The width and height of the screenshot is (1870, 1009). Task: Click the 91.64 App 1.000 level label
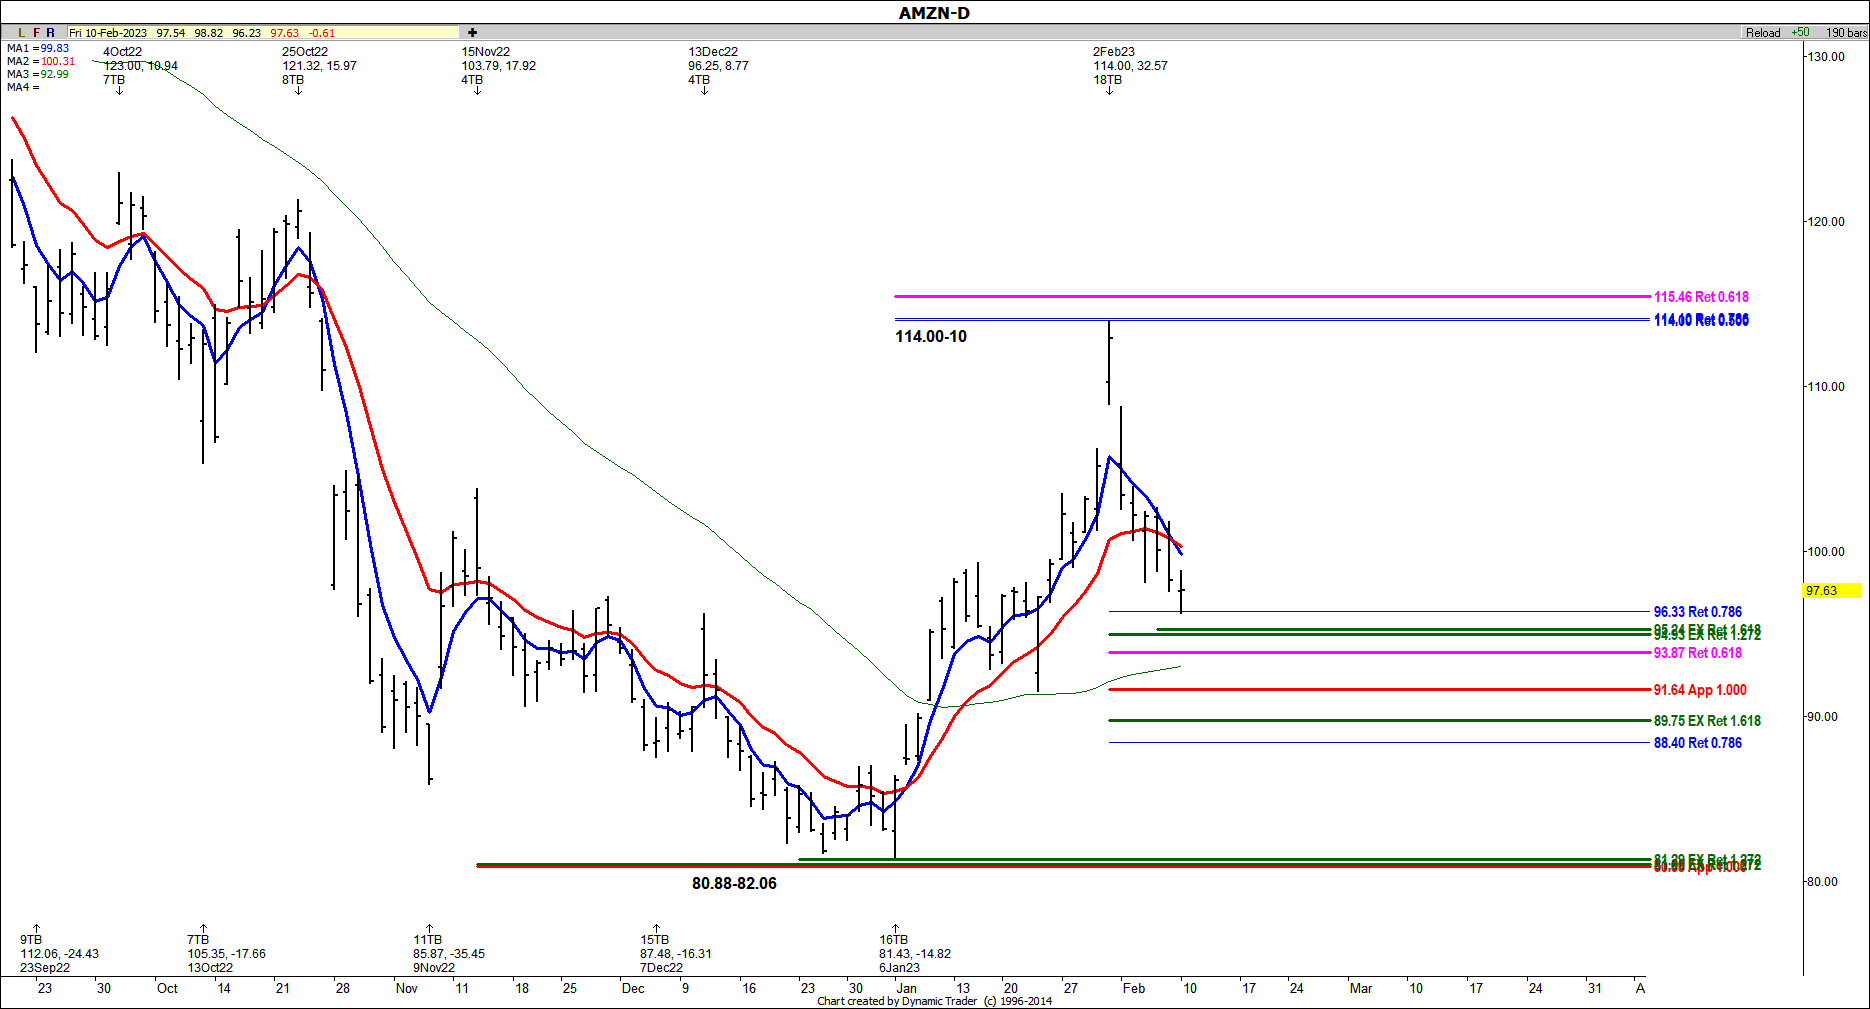click(x=1700, y=690)
